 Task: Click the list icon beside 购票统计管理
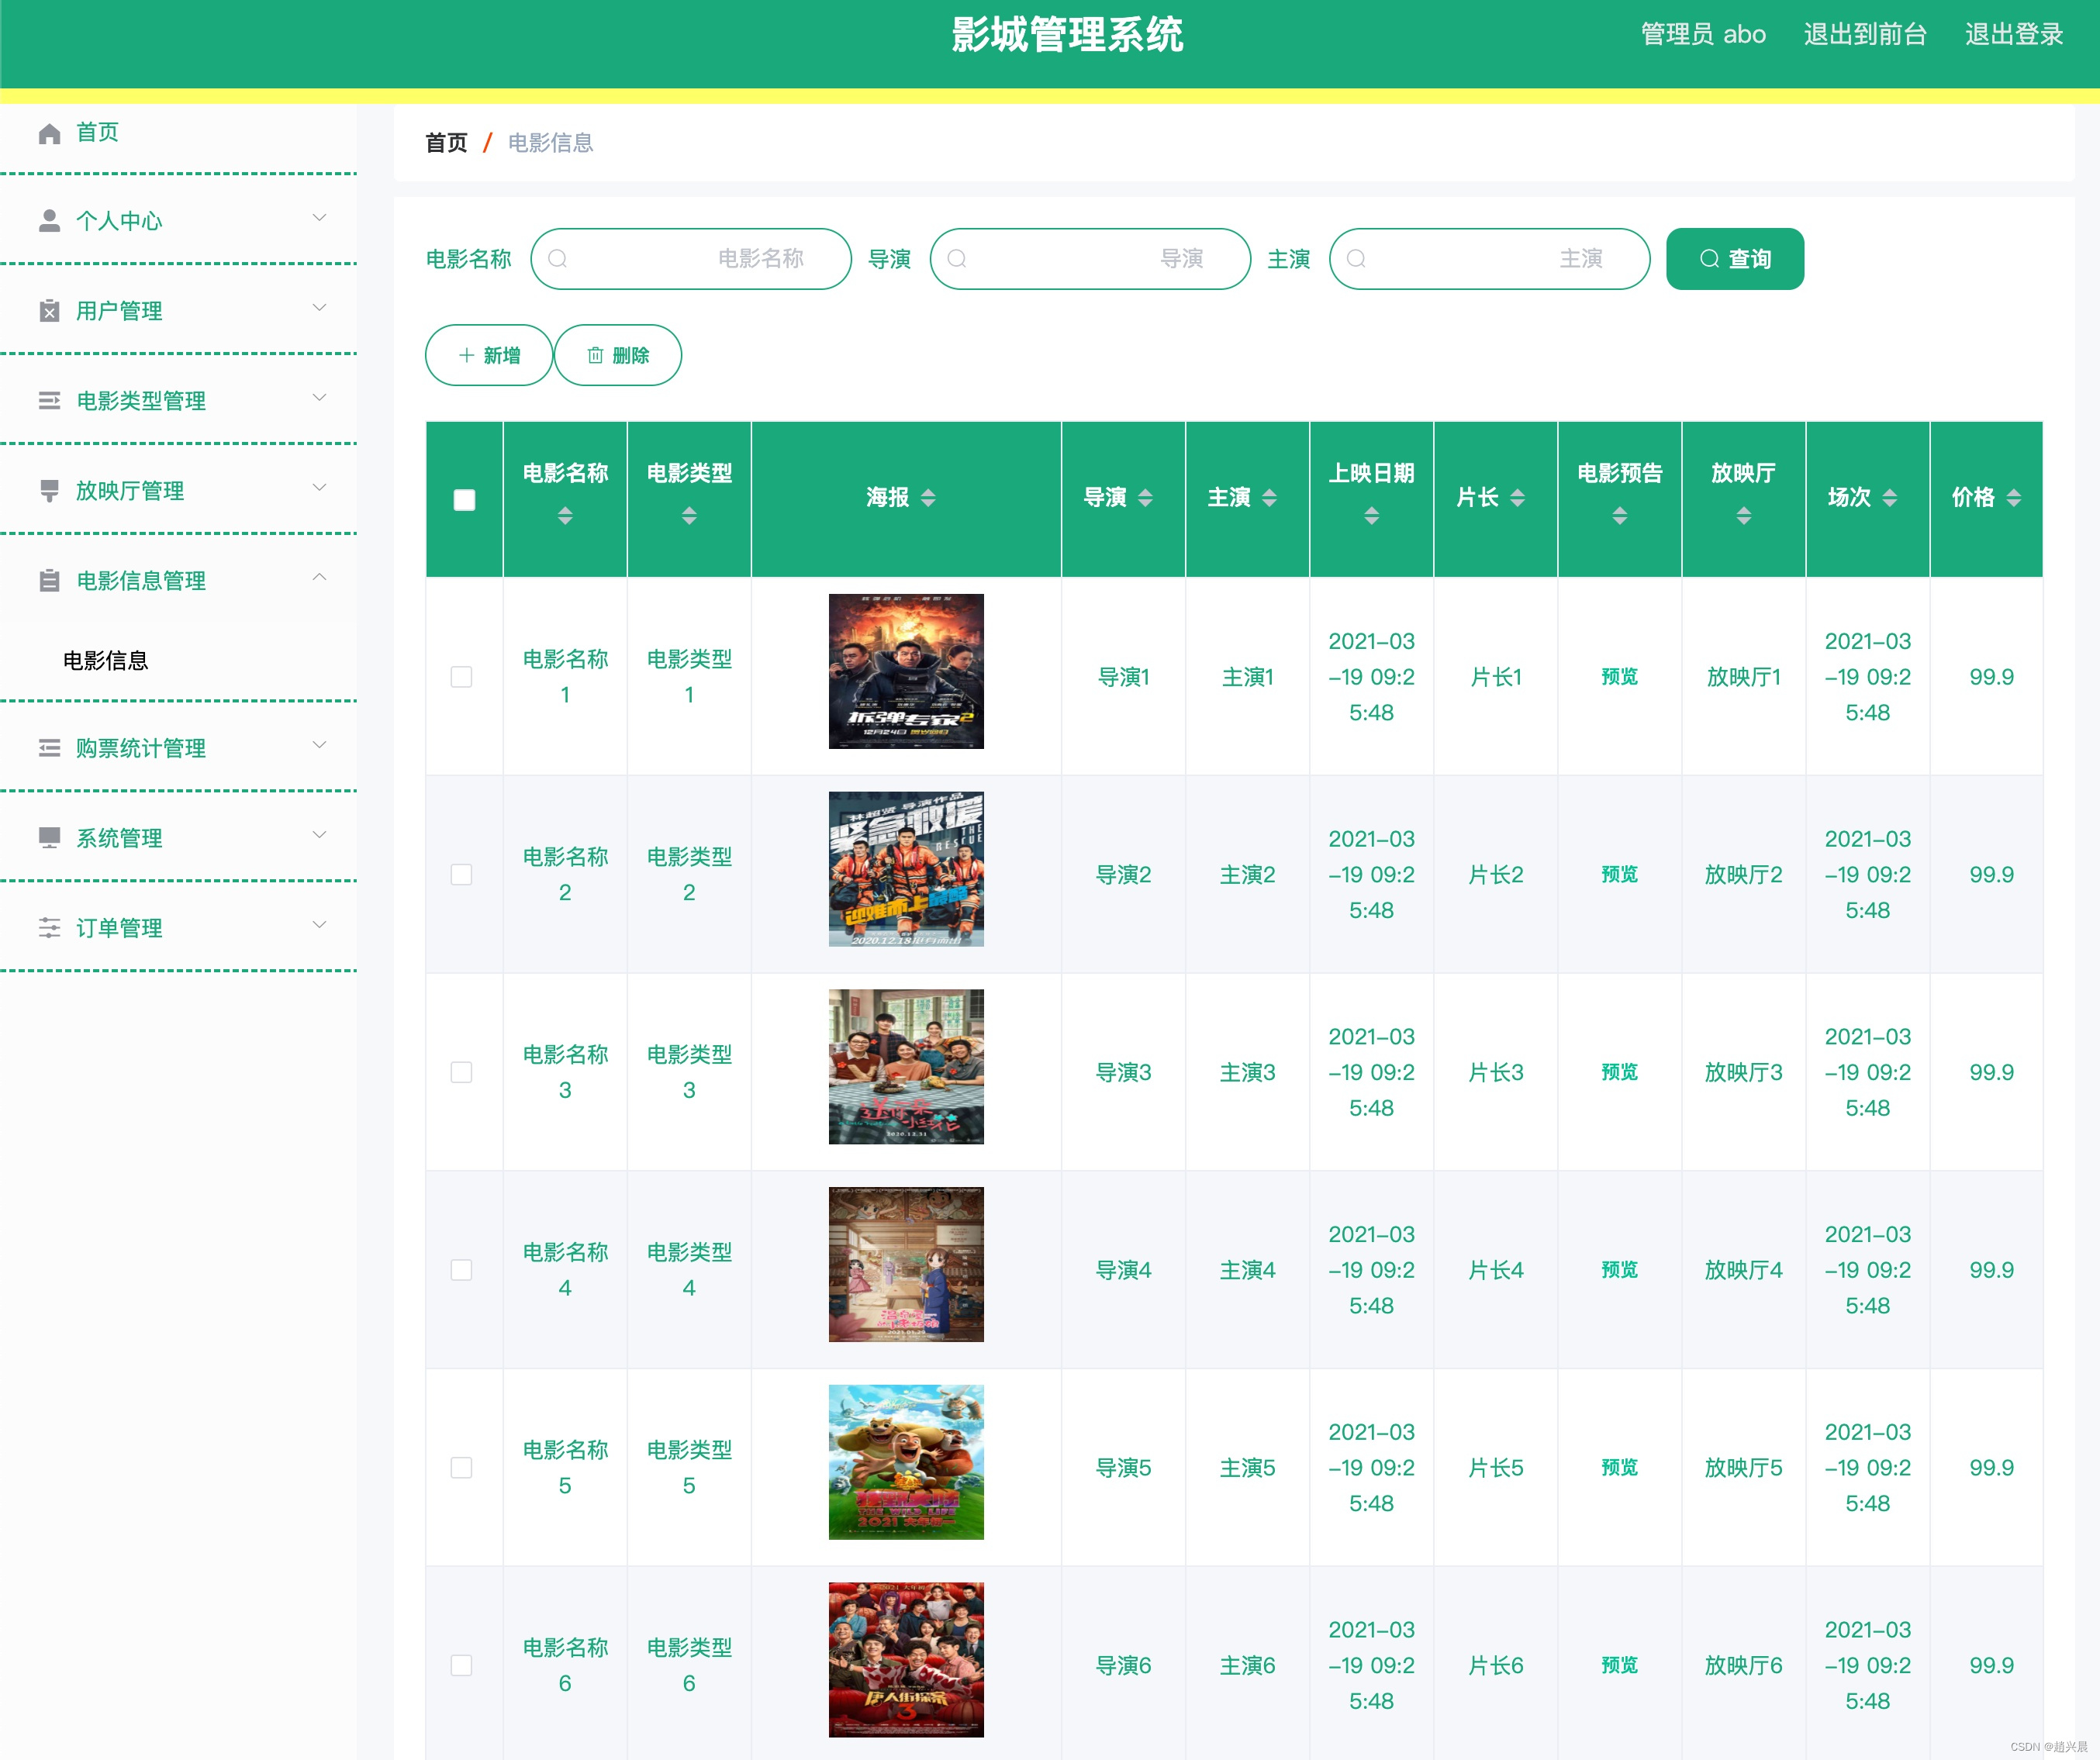(x=49, y=748)
